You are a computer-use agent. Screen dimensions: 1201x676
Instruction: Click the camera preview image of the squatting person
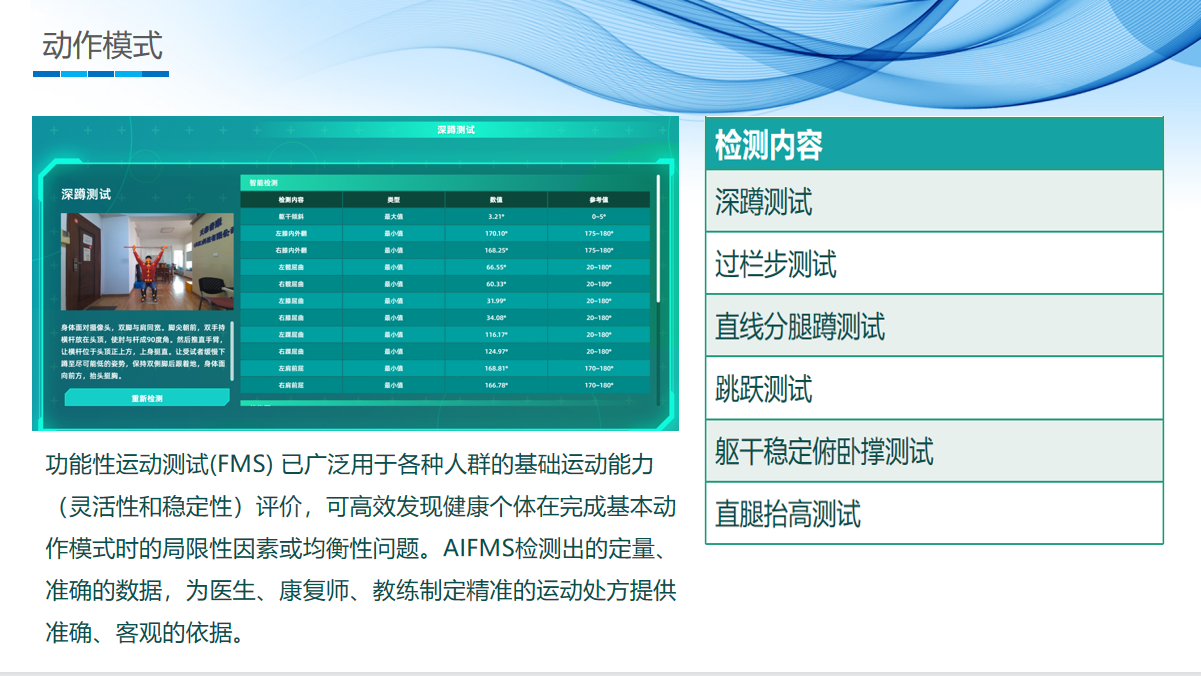[x=147, y=261]
